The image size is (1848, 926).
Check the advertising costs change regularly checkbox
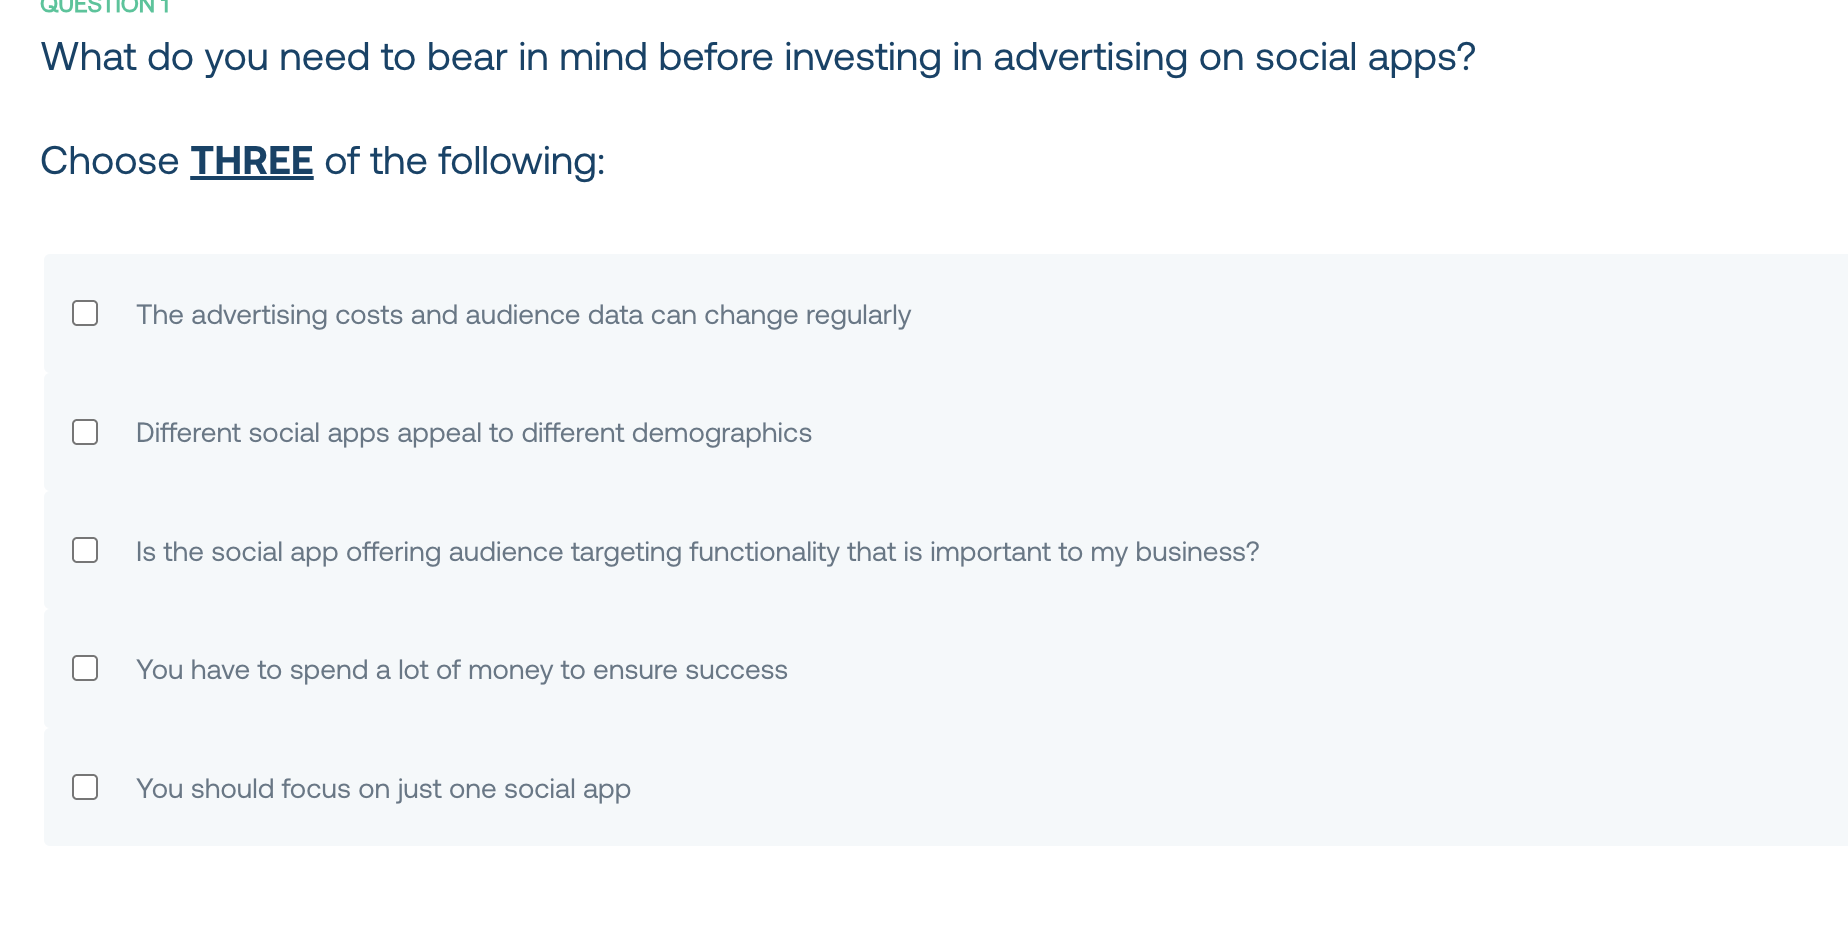click(85, 313)
